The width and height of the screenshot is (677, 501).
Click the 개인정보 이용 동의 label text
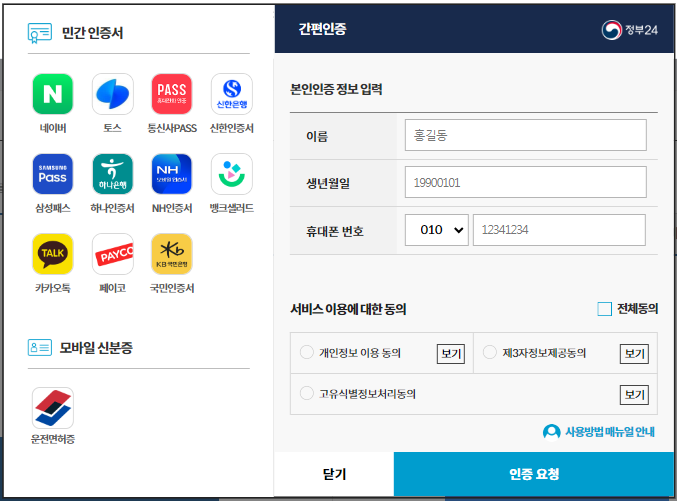point(360,353)
